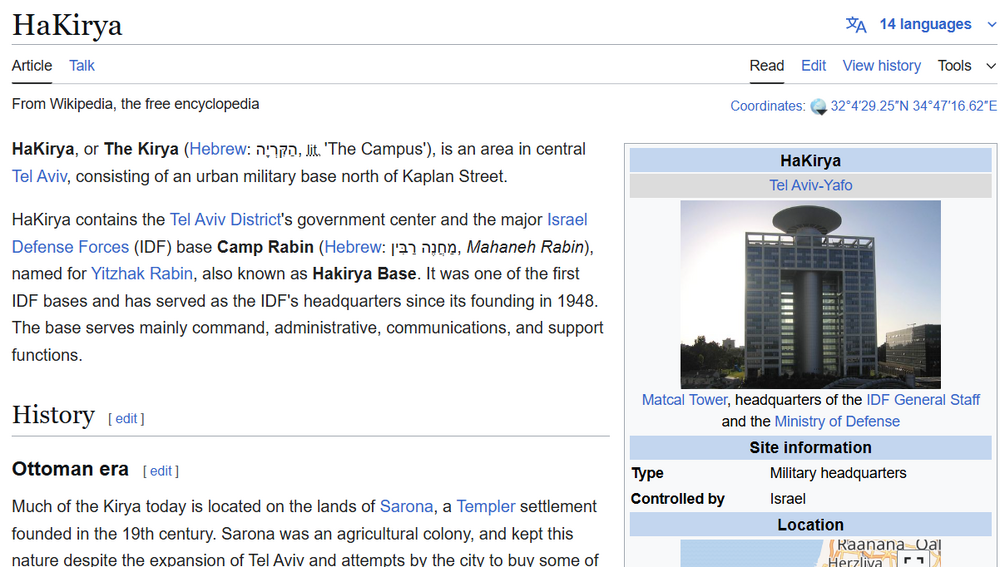
Task: Click the edit link beside Ottoman era
Action: [161, 471]
